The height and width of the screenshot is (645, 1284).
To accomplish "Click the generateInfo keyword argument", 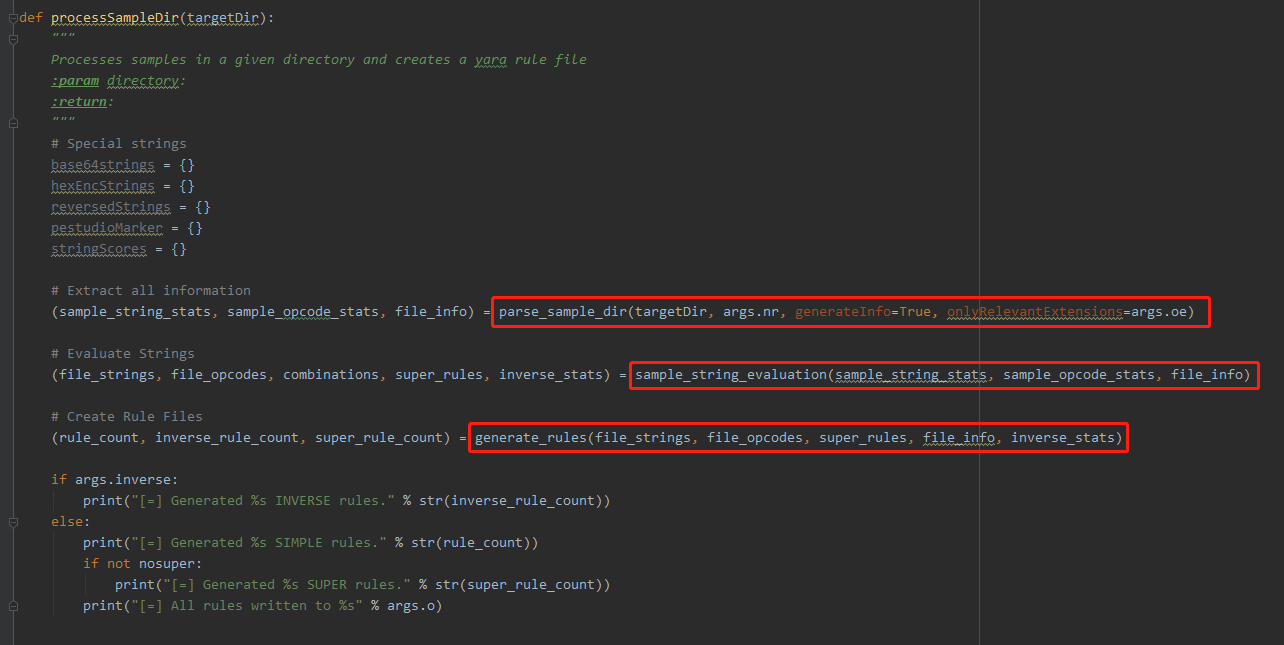I will [x=843, y=312].
